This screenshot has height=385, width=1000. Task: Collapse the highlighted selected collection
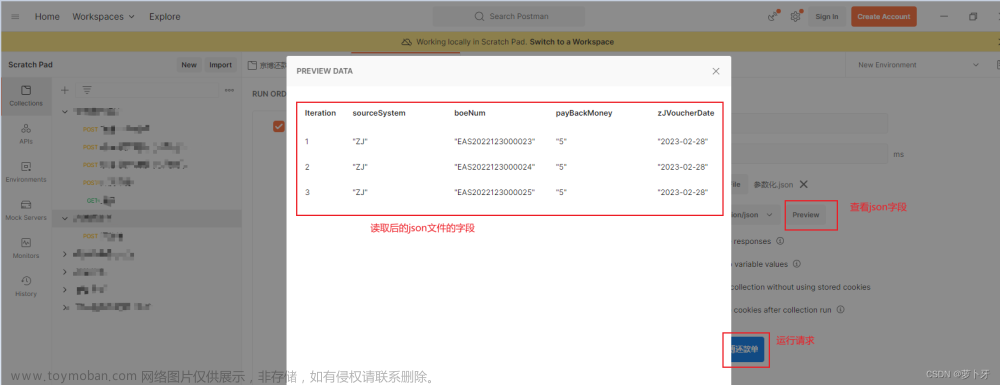click(x=64, y=219)
